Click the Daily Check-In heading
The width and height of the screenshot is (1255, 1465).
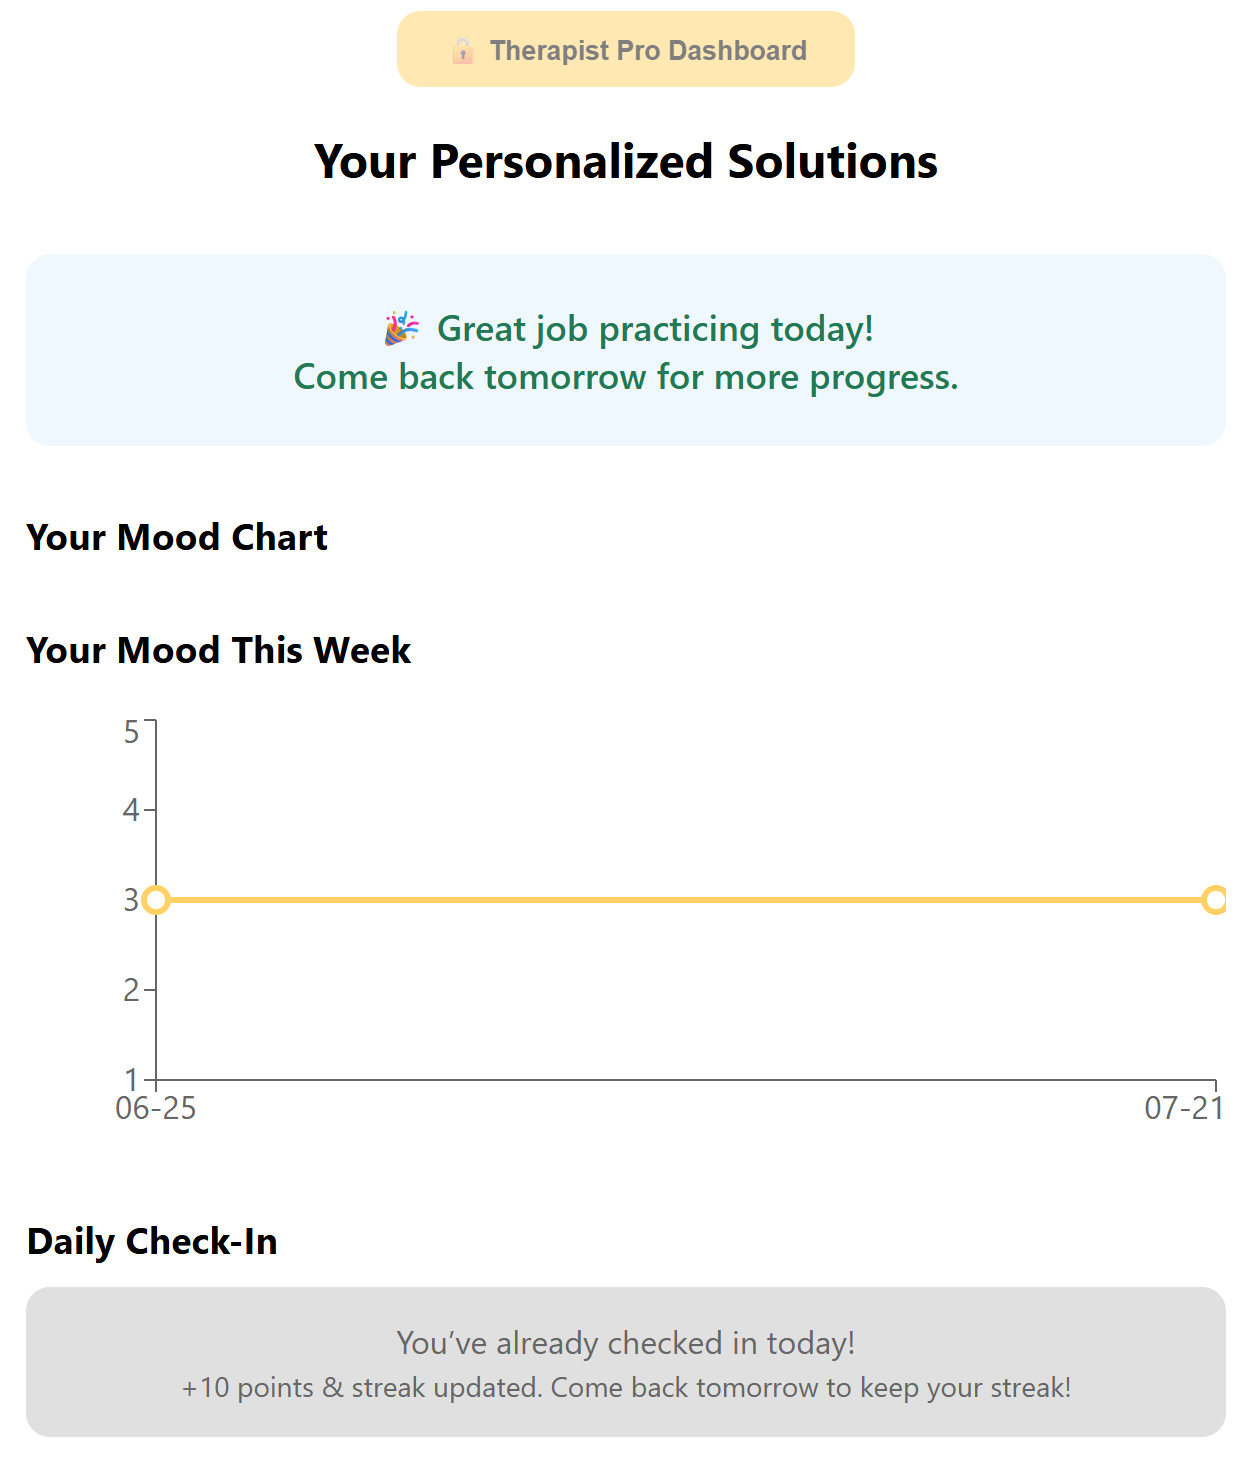[x=152, y=1241]
